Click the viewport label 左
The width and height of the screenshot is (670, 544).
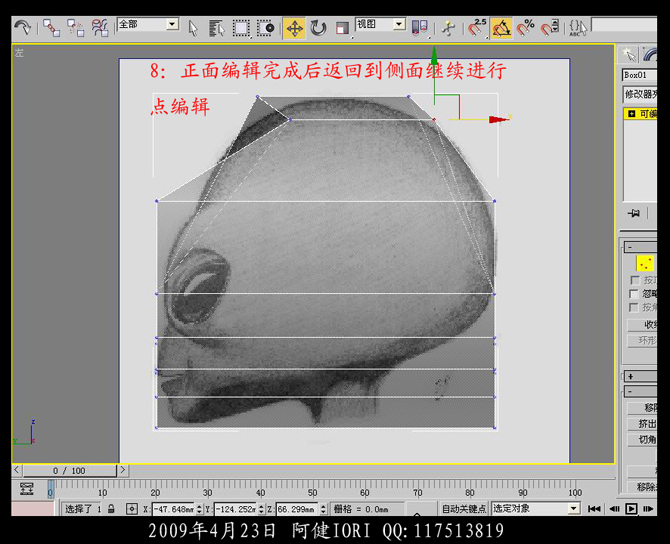tap(19, 53)
